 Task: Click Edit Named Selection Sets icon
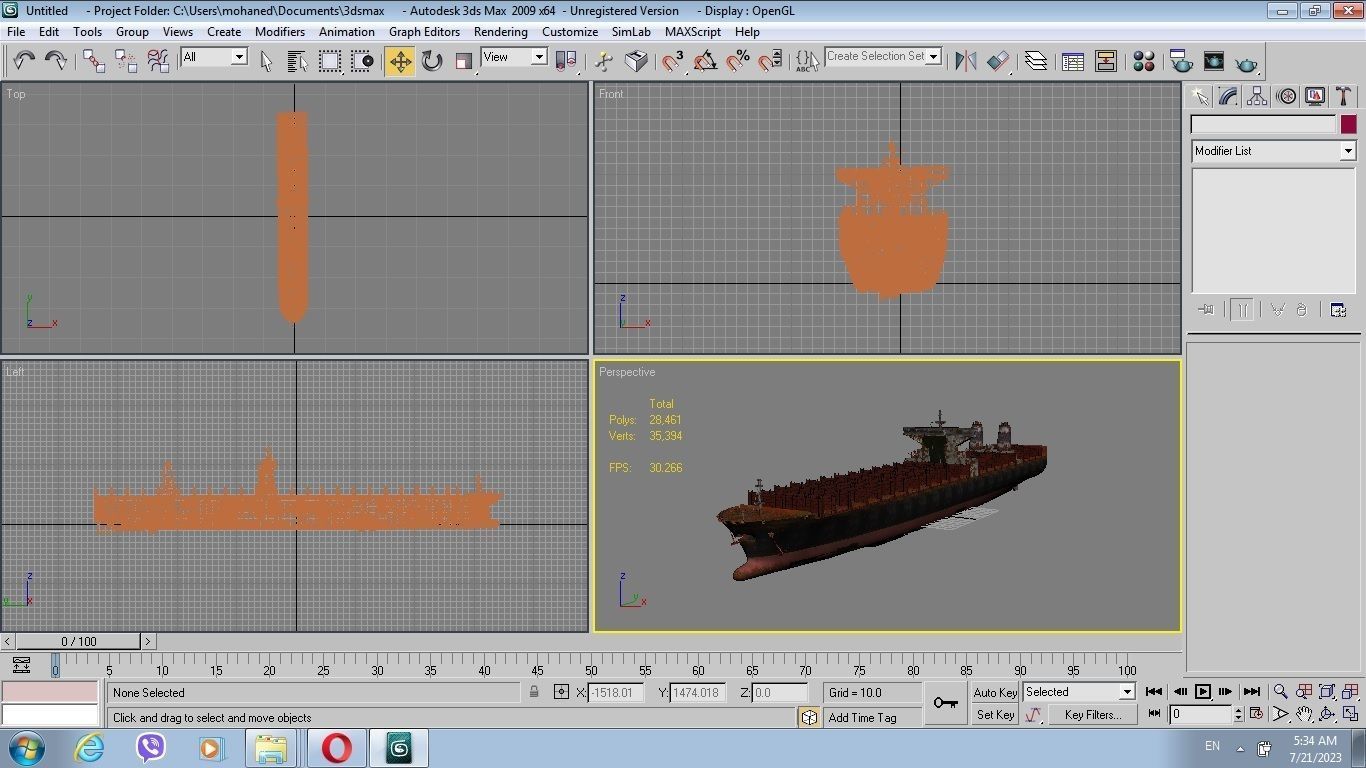pos(807,61)
